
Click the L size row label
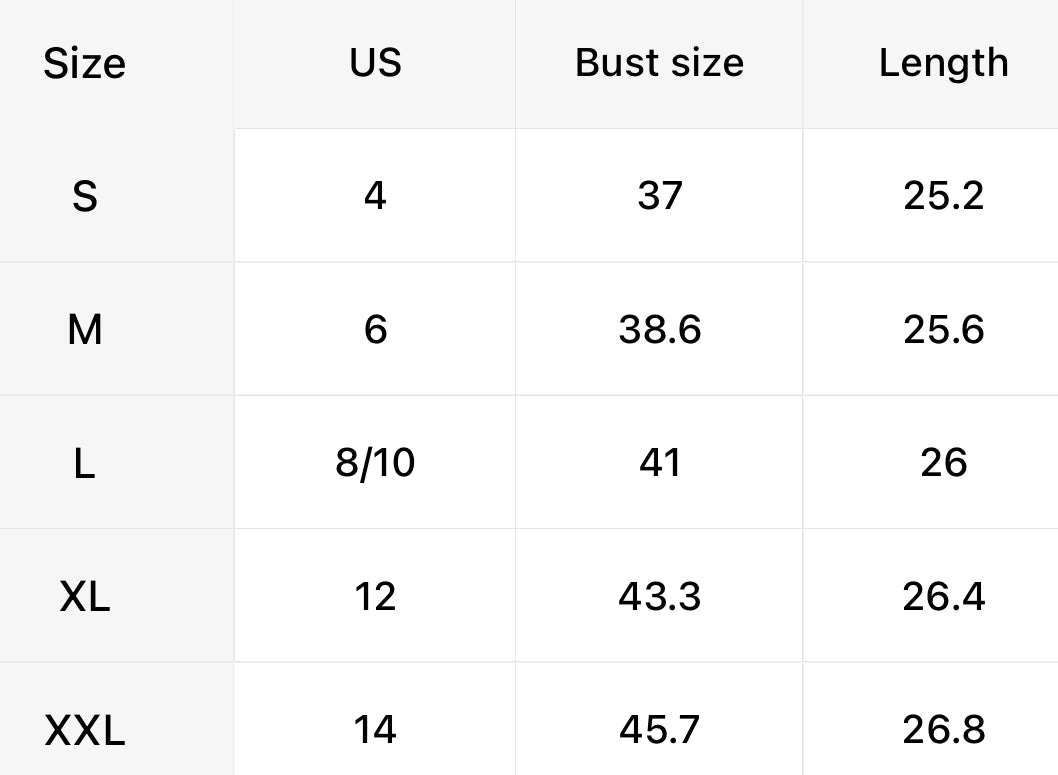(x=85, y=463)
